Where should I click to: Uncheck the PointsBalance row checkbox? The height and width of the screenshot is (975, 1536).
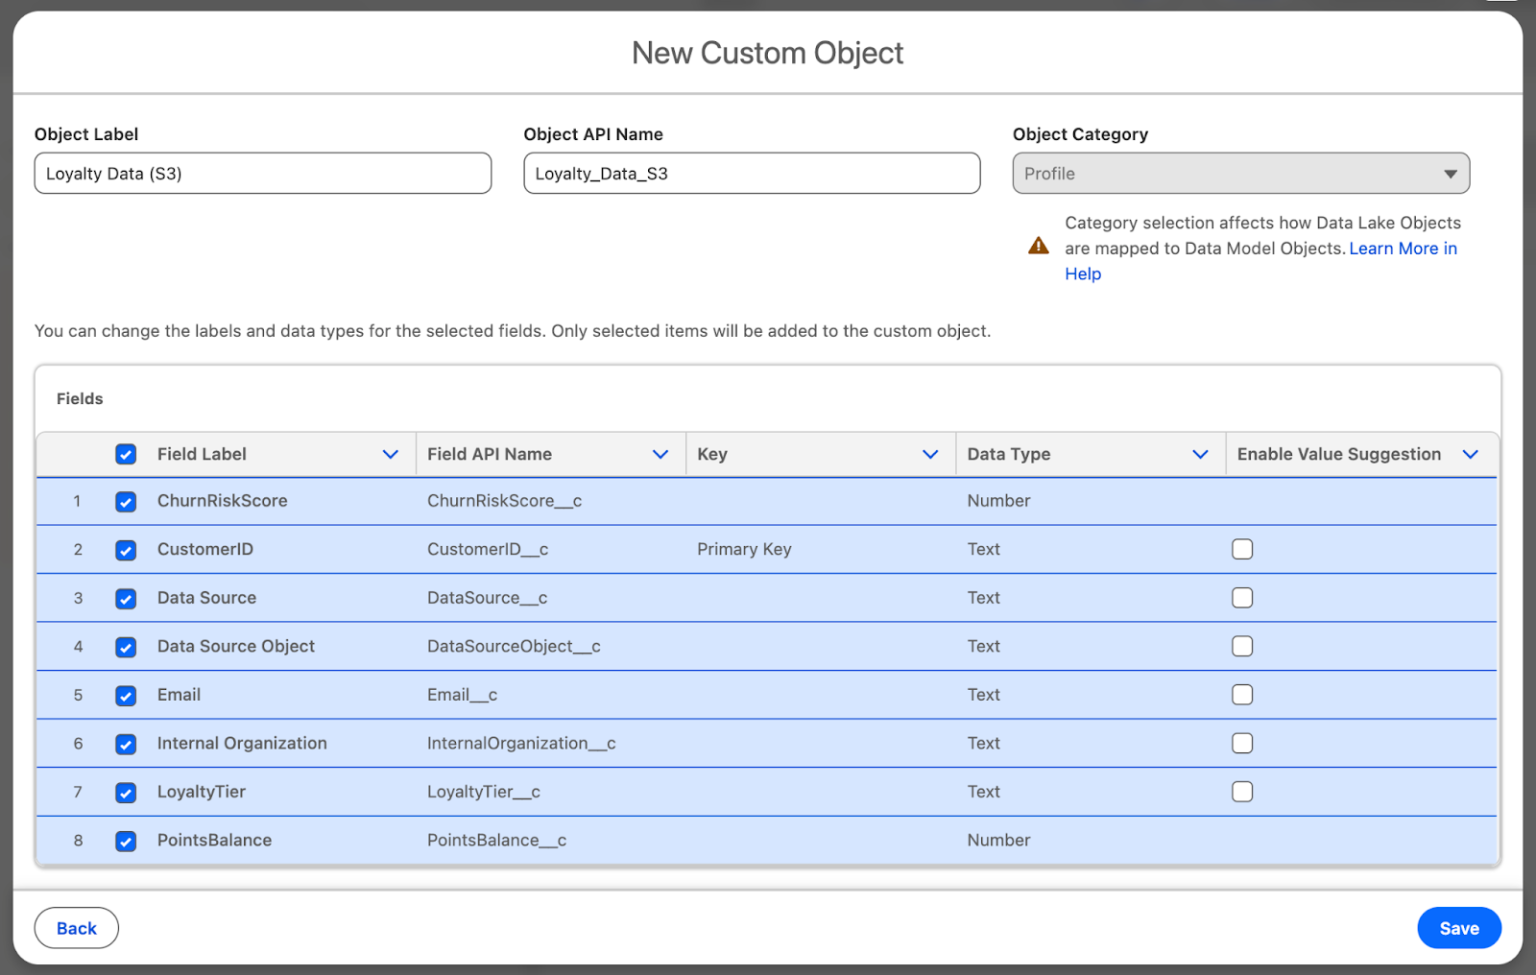pyautogui.click(x=126, y=841)
